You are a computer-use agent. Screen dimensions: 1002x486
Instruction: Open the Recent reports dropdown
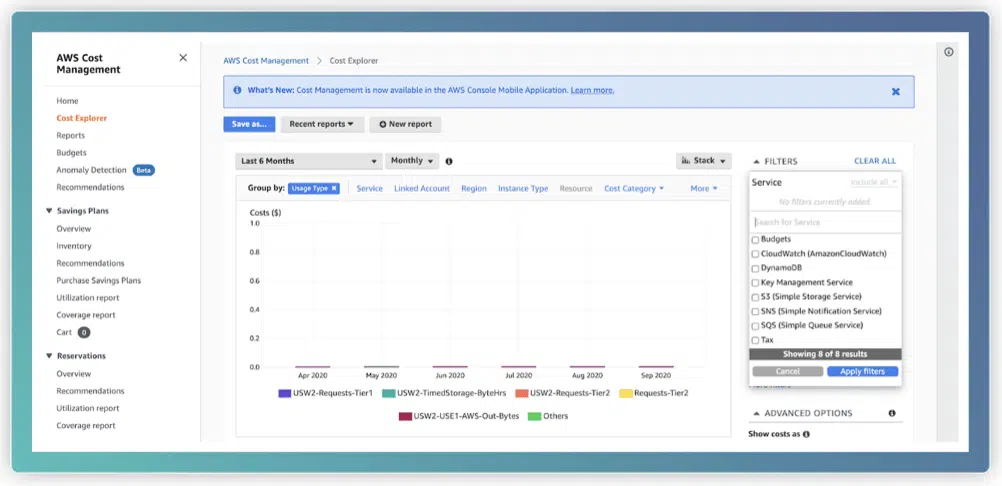click(322, 125)
